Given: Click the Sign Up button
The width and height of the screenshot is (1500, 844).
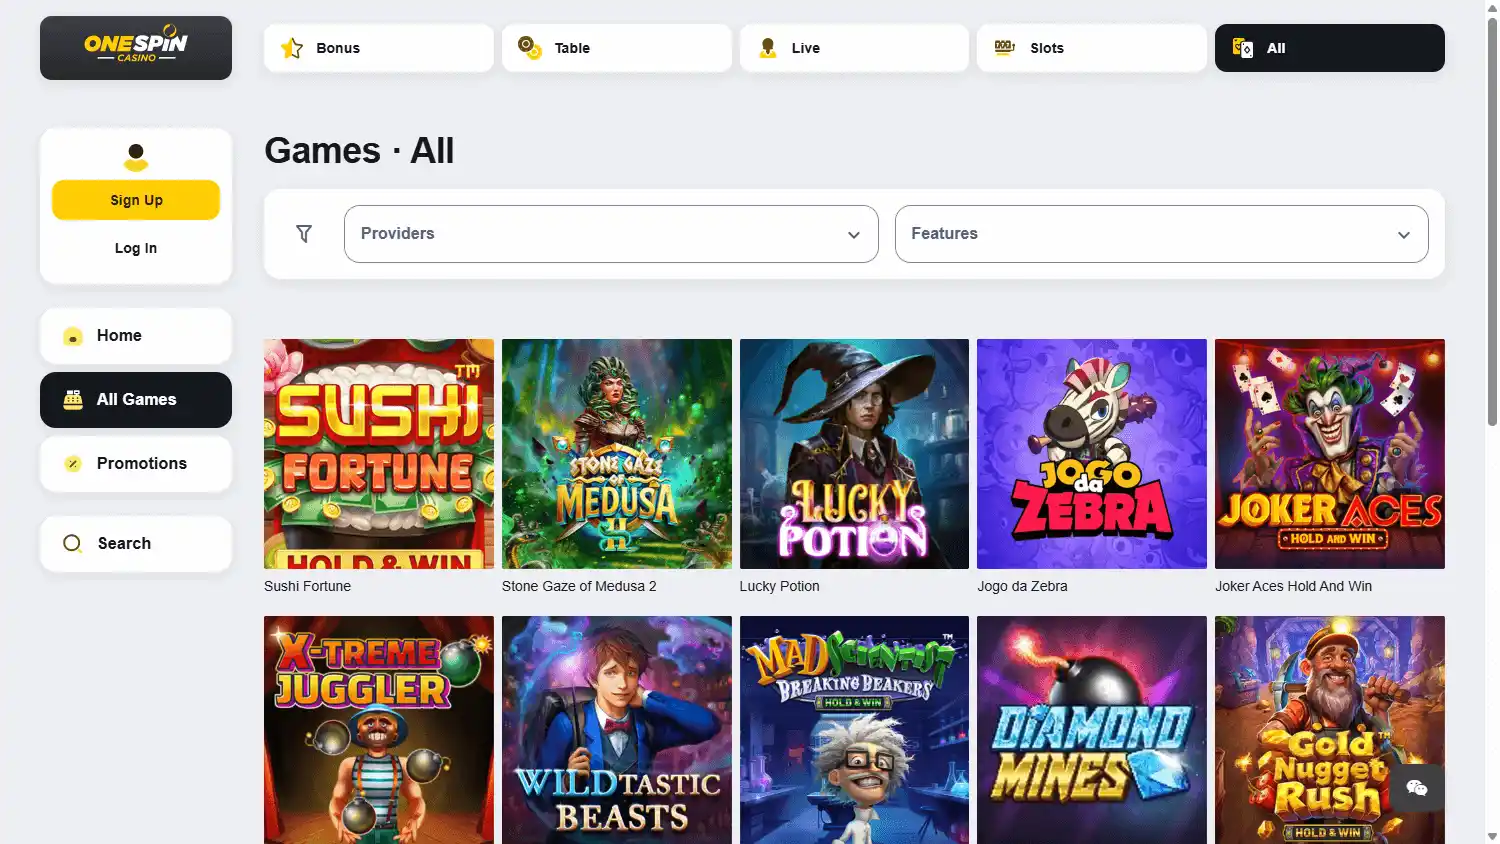Looking at the screenshot, I should click(136, 200).
